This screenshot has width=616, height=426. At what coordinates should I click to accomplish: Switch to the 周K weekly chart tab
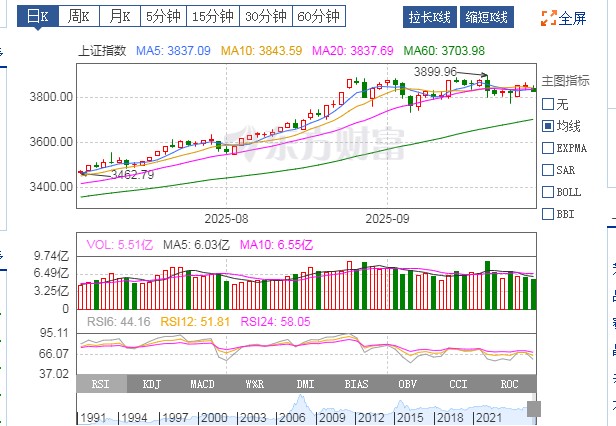coord(76,17)
